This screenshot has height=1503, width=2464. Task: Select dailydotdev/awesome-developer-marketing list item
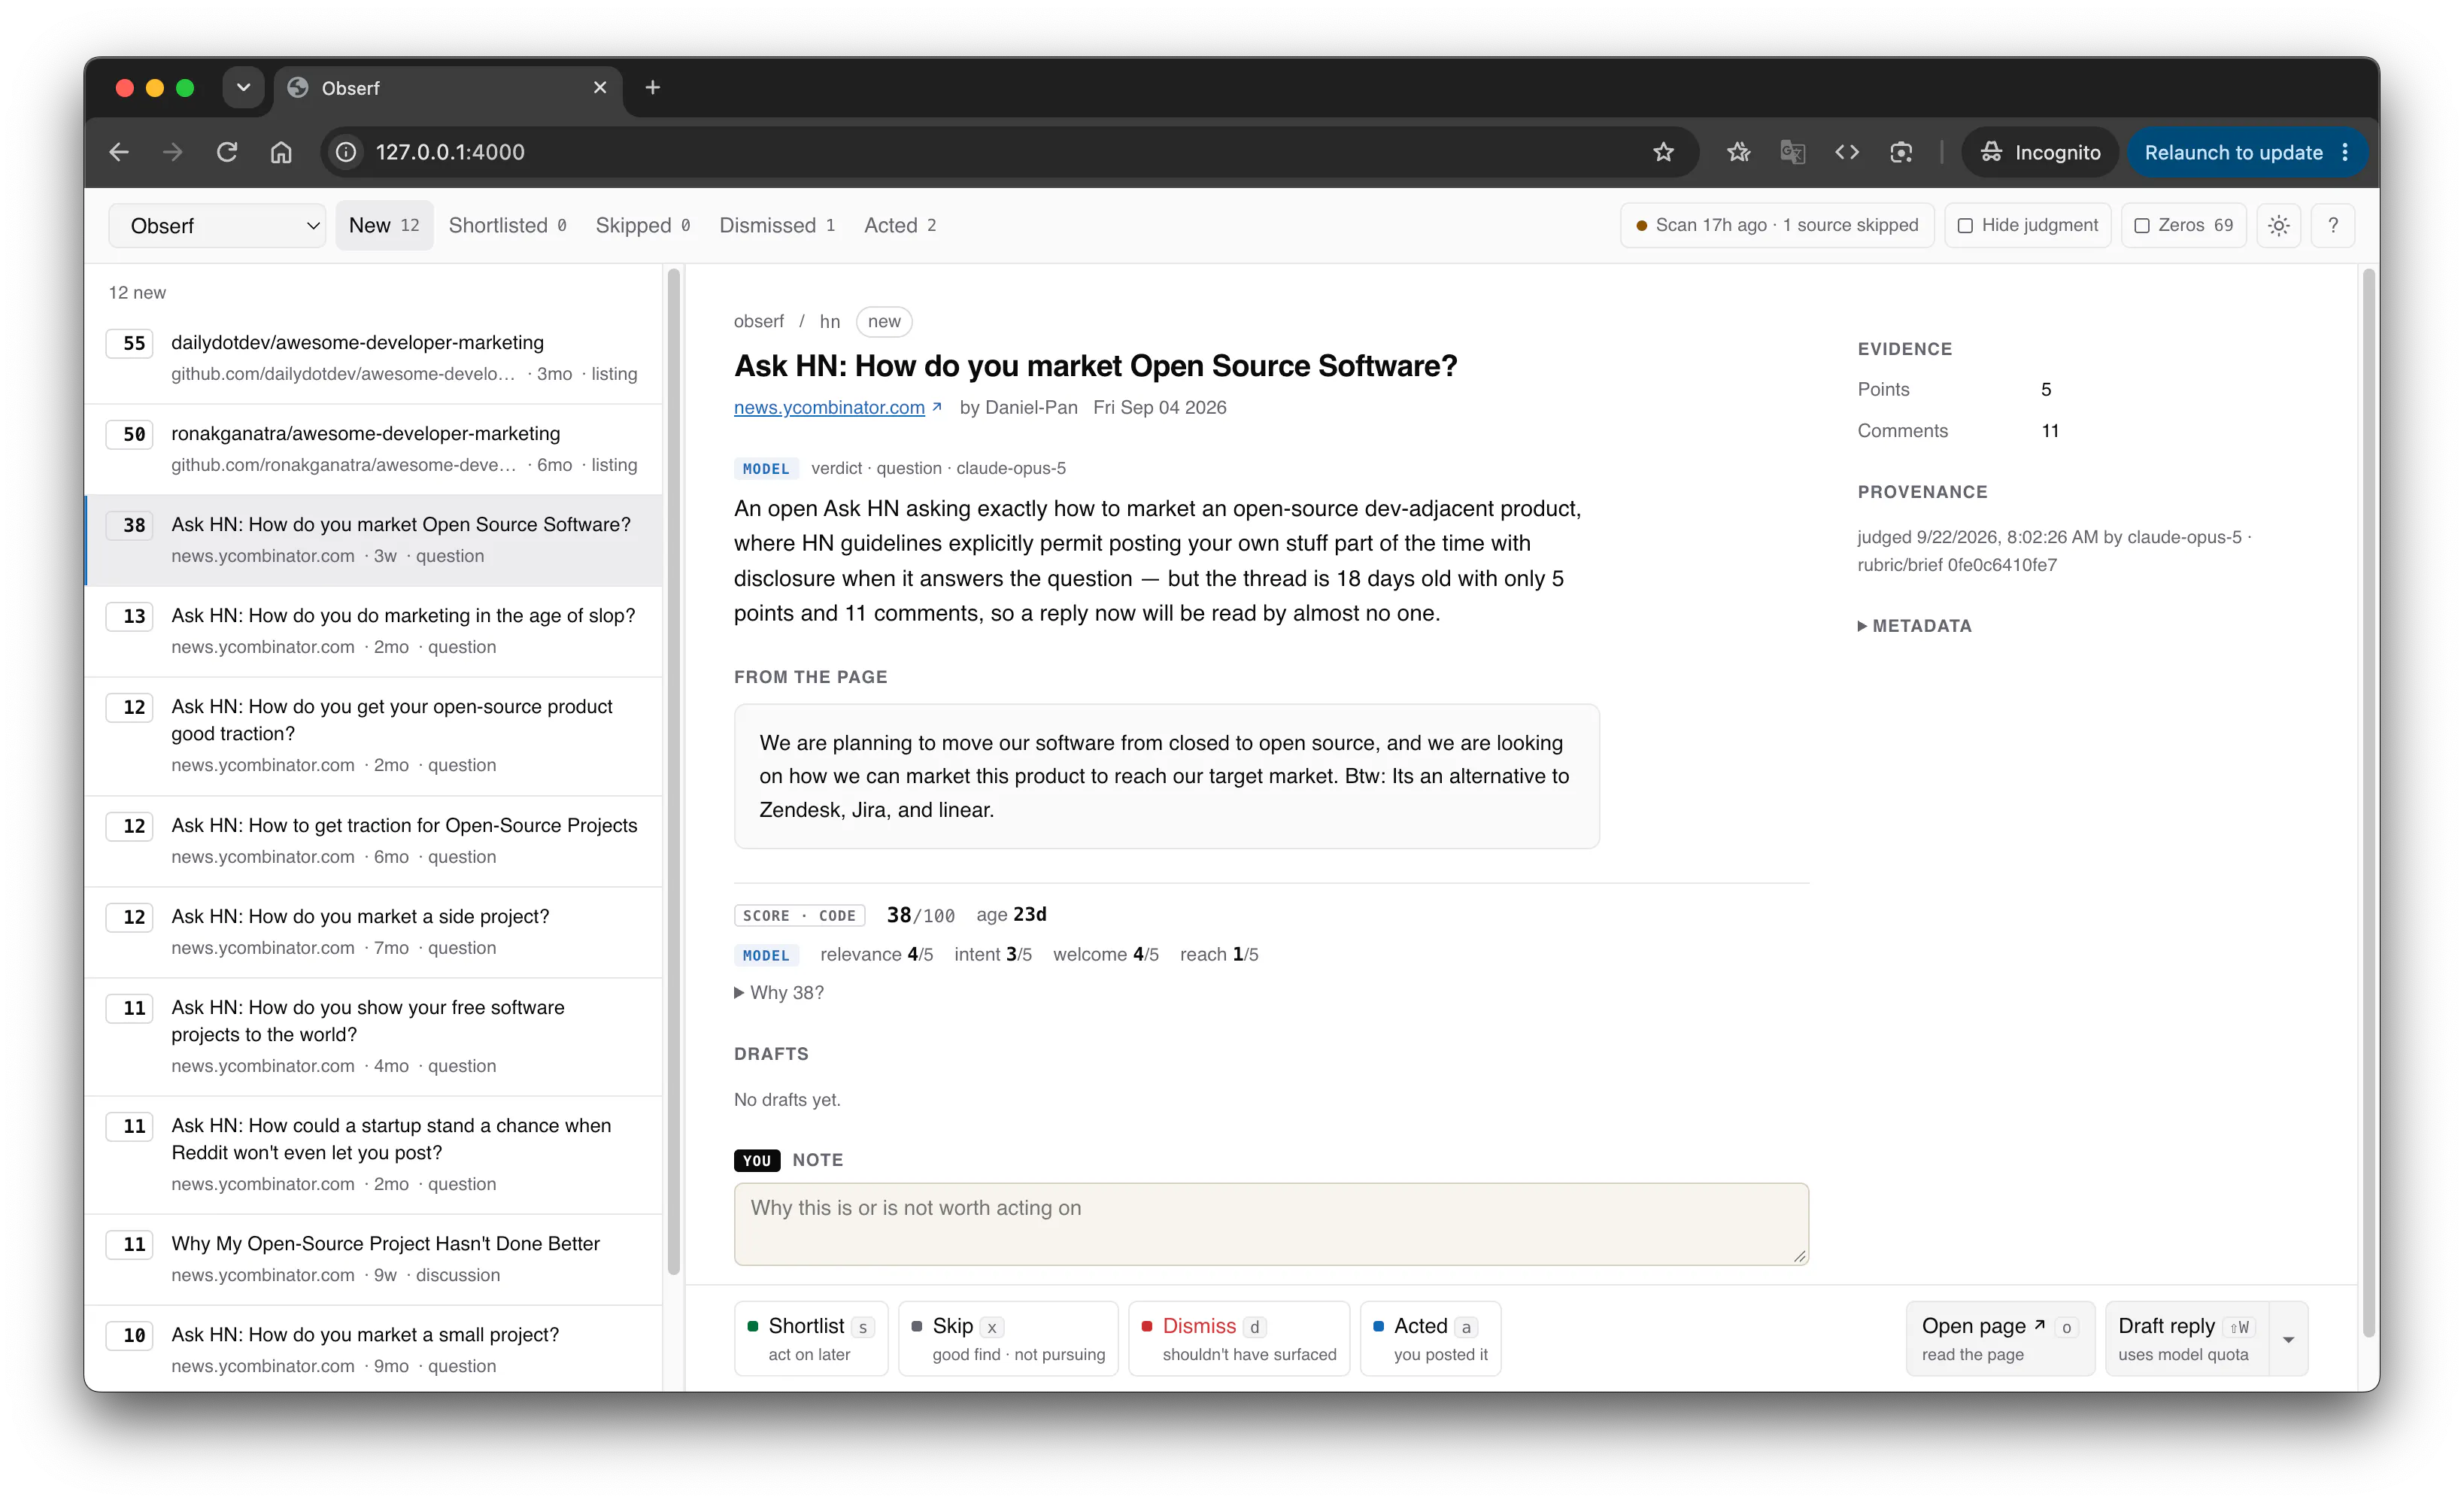(x=374, y=358)
